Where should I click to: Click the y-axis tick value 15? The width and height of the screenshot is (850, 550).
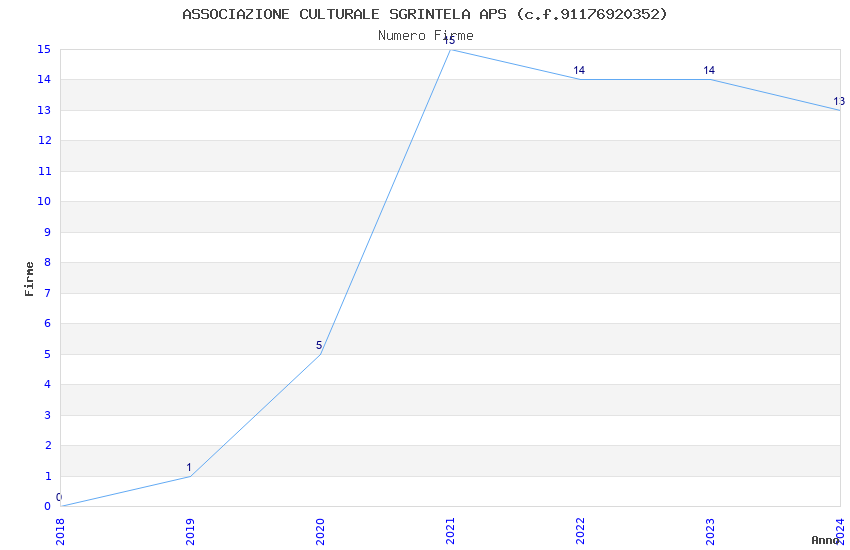[x=44, y=49]
